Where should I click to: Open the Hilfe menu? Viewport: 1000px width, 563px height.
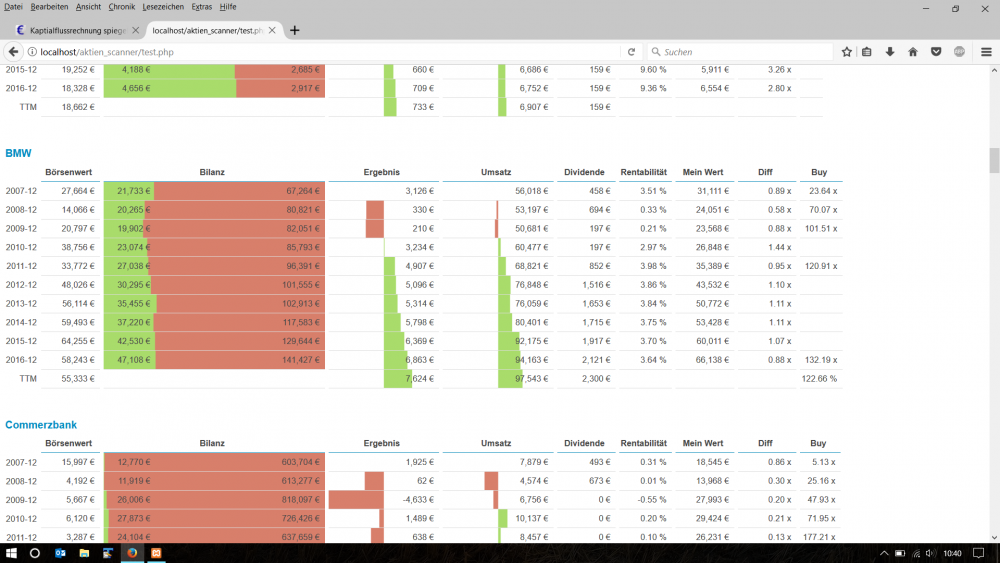[228, 7]
